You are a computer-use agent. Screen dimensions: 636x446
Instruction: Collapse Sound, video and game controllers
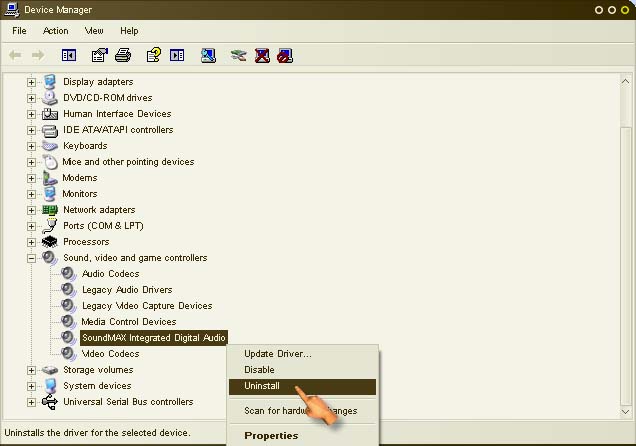(x=32, y=258)
